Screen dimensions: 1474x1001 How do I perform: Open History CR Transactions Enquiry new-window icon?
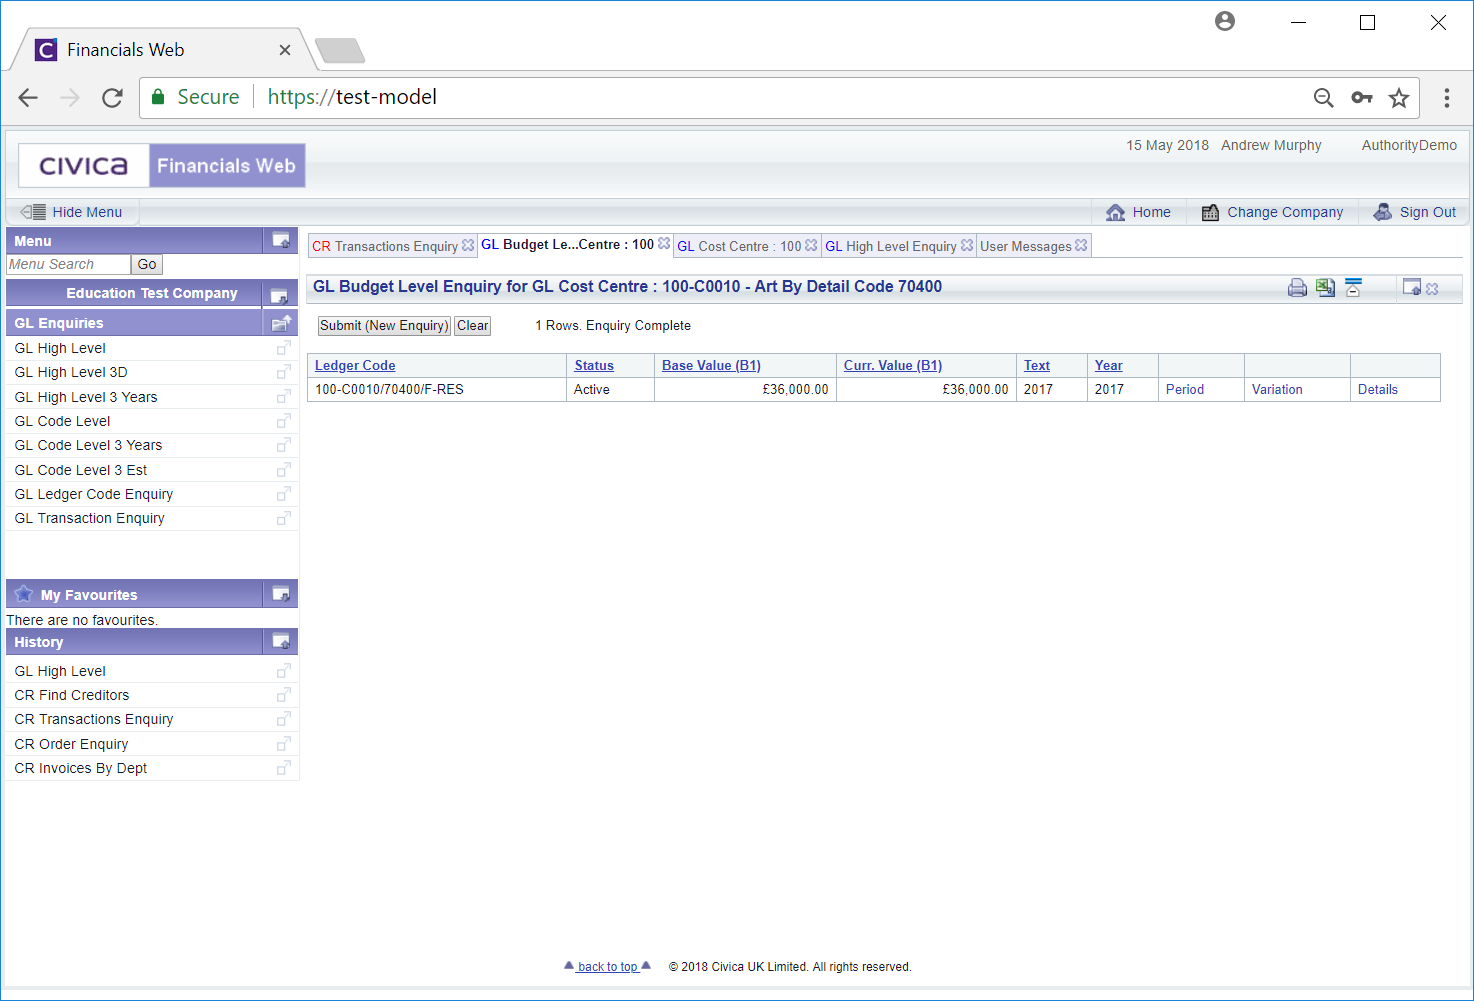284,719
